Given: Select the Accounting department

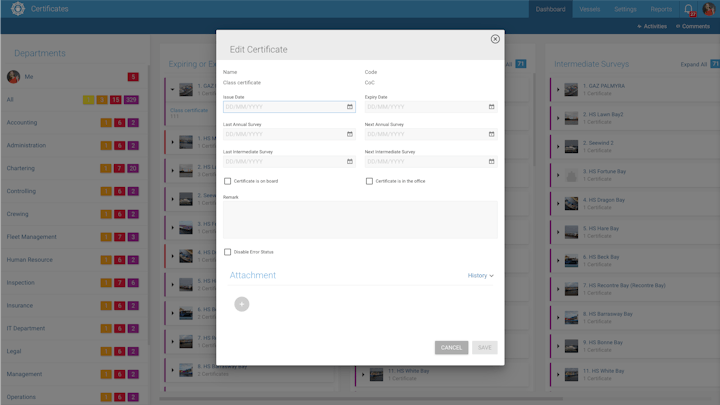Looking at the screenshot, I should 22,123.
